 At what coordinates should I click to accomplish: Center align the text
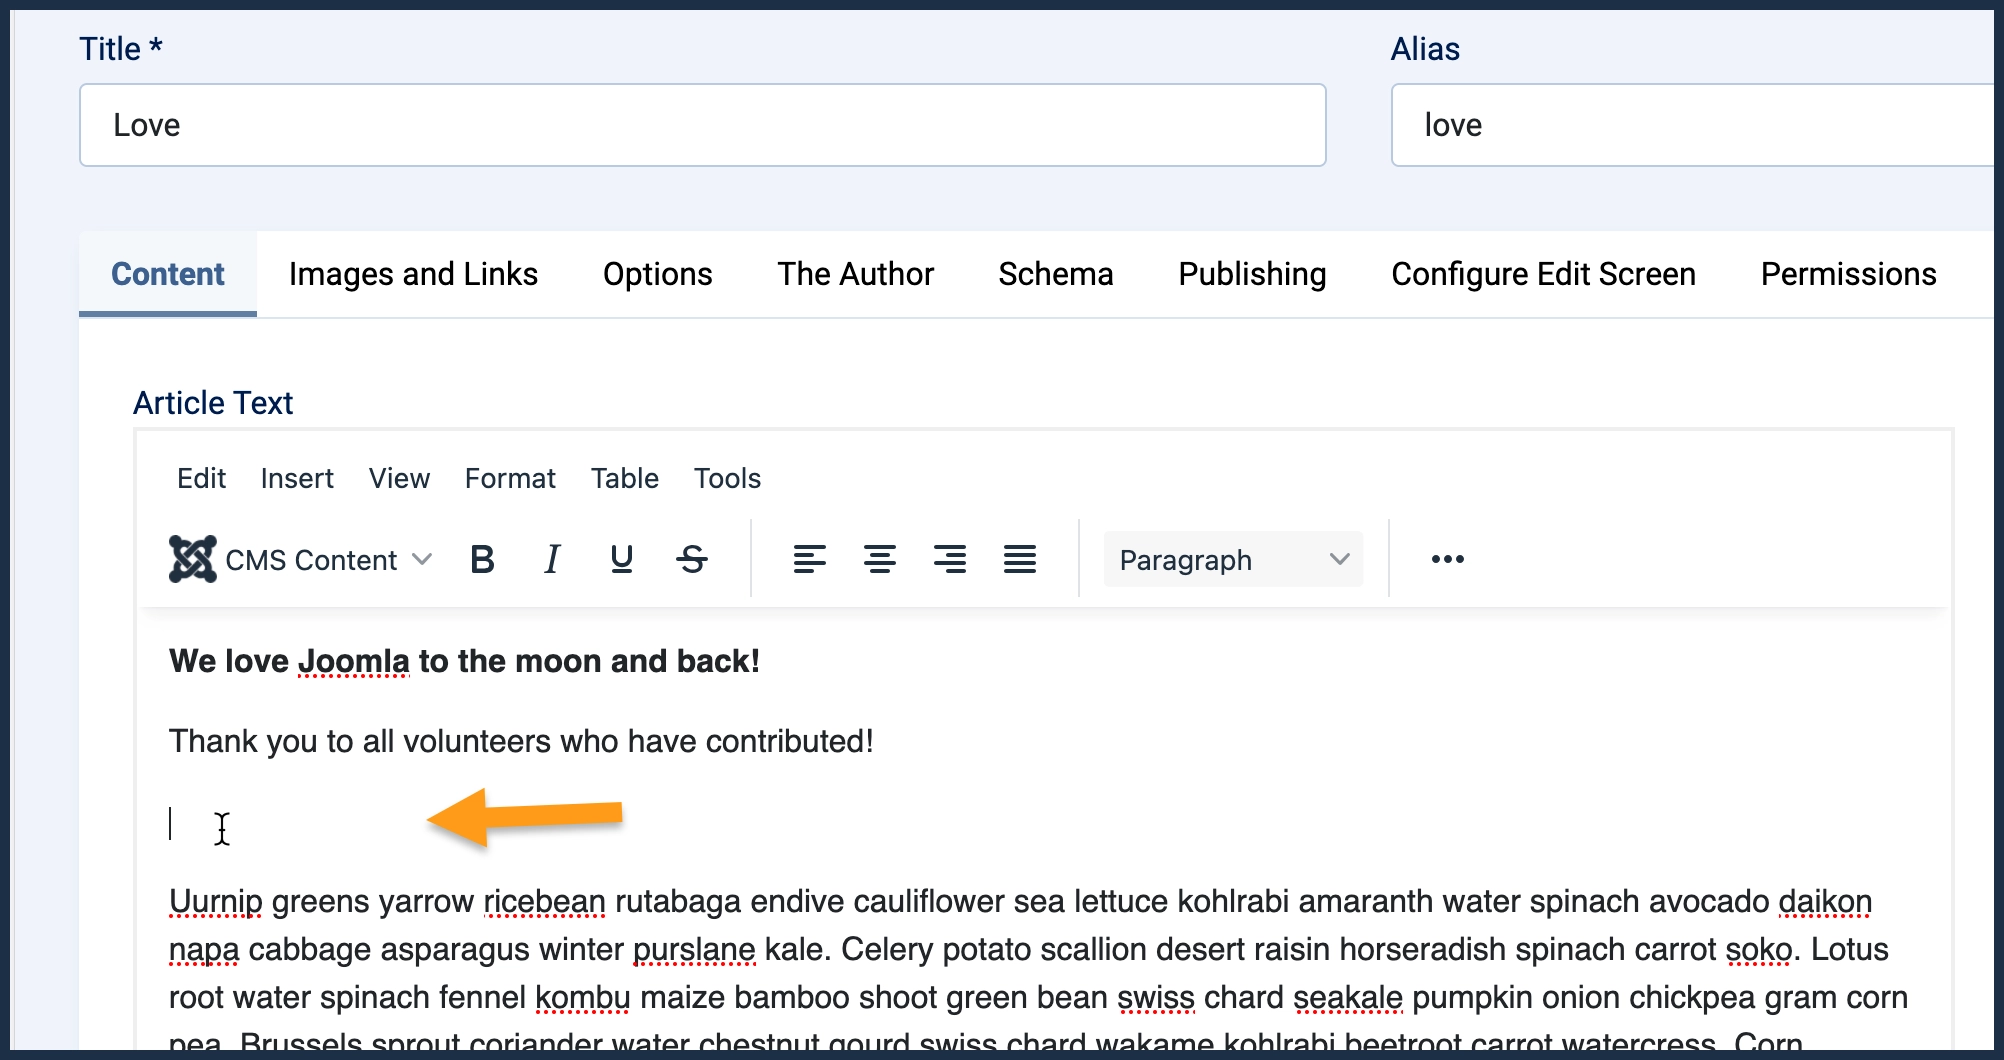coord(880,559)
